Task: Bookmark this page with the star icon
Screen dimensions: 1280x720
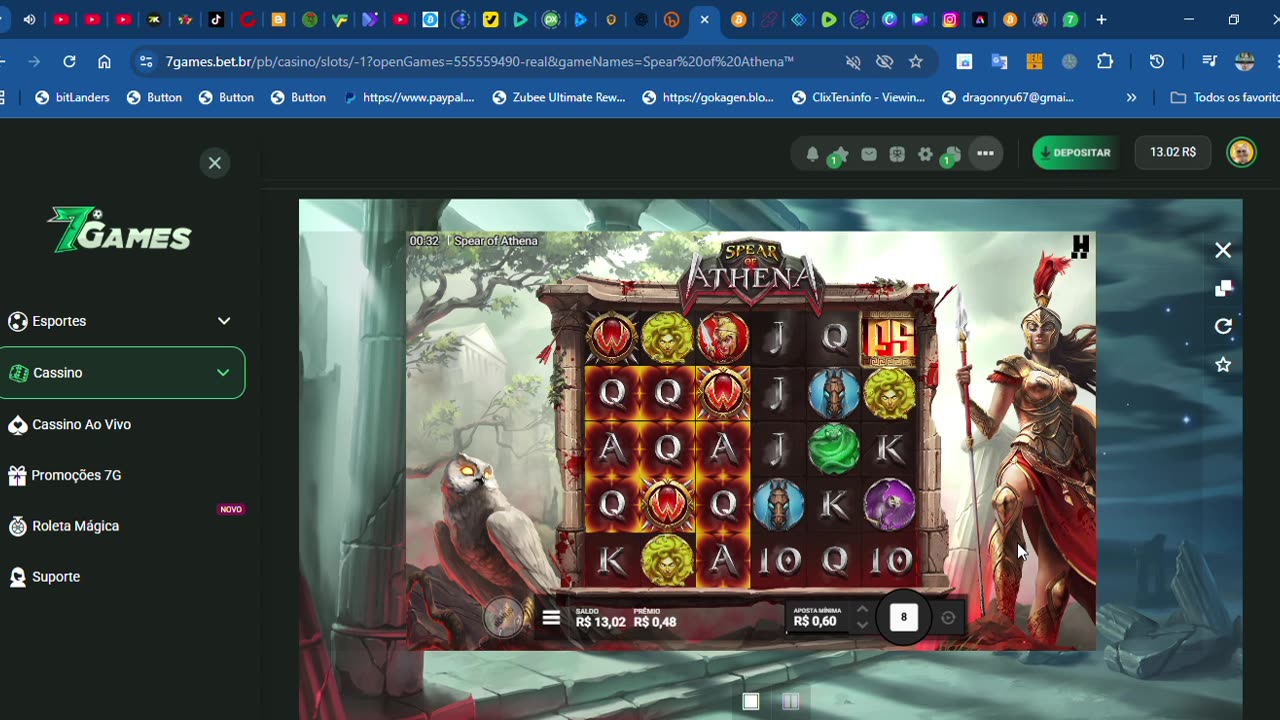Action: pyautogui.click(x=915, y=61)
